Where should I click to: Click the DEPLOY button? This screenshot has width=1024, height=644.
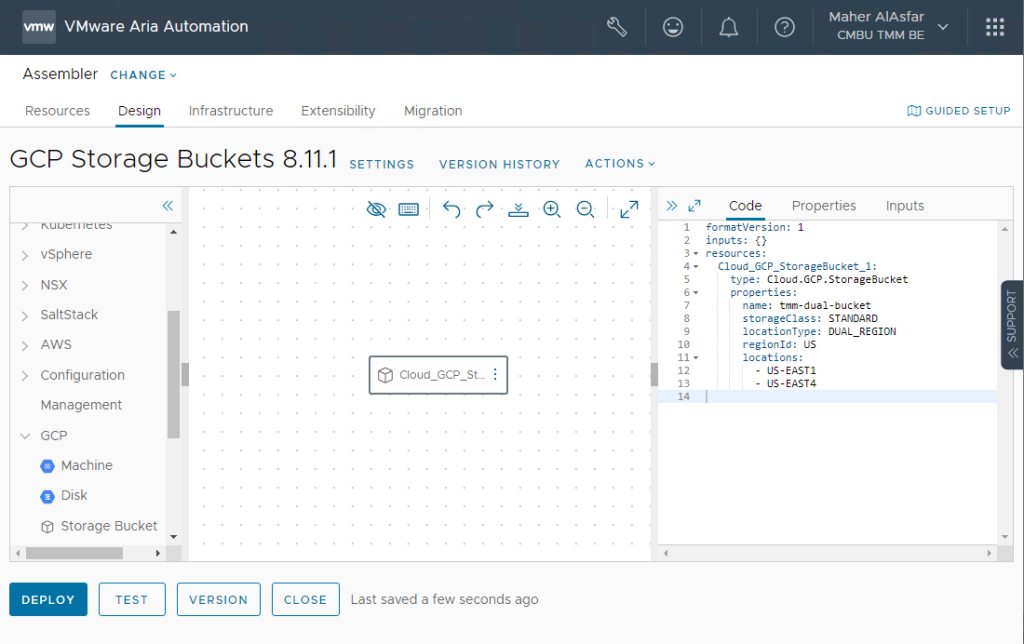pos(48,600)
